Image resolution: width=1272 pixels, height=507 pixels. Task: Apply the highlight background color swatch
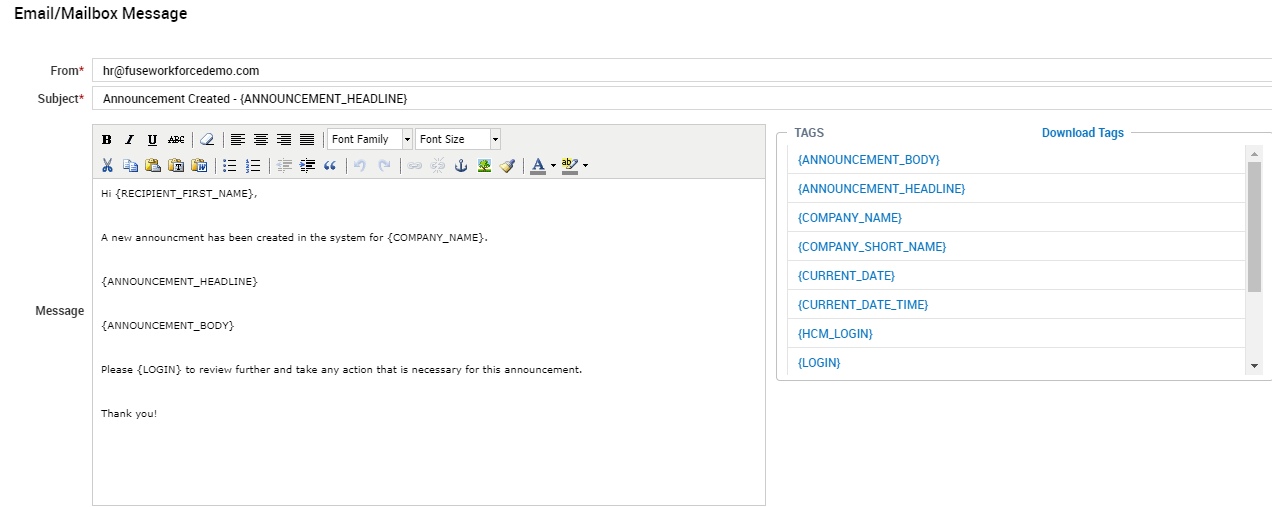point(569,166)
